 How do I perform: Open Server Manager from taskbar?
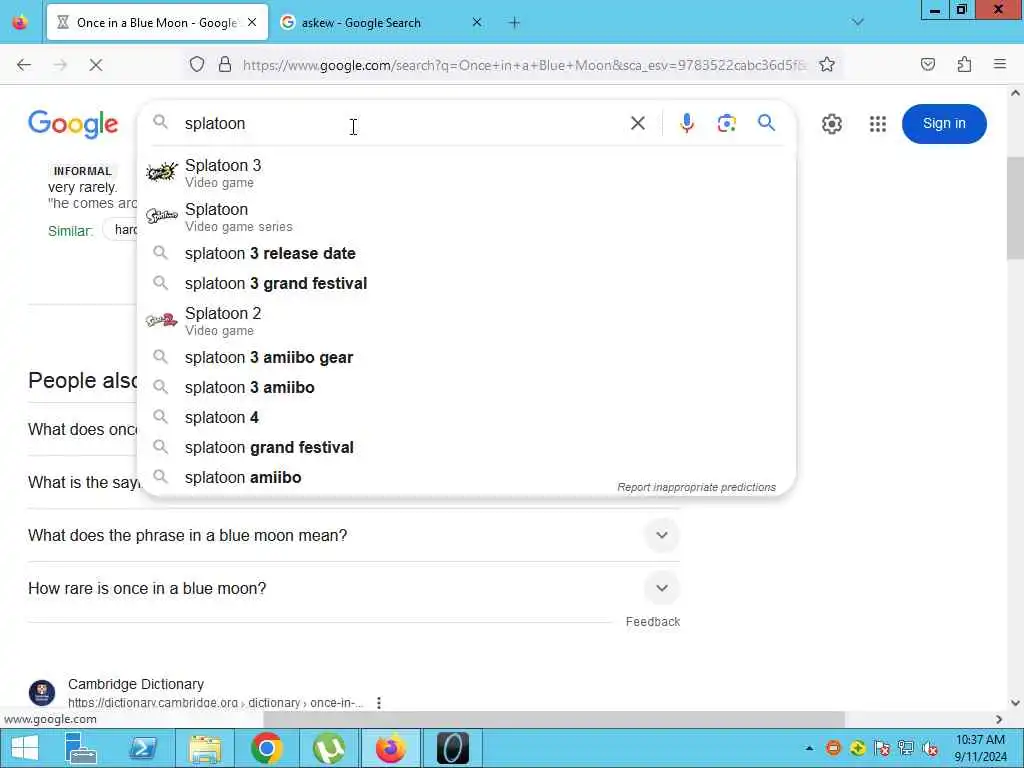pos(81,748)
